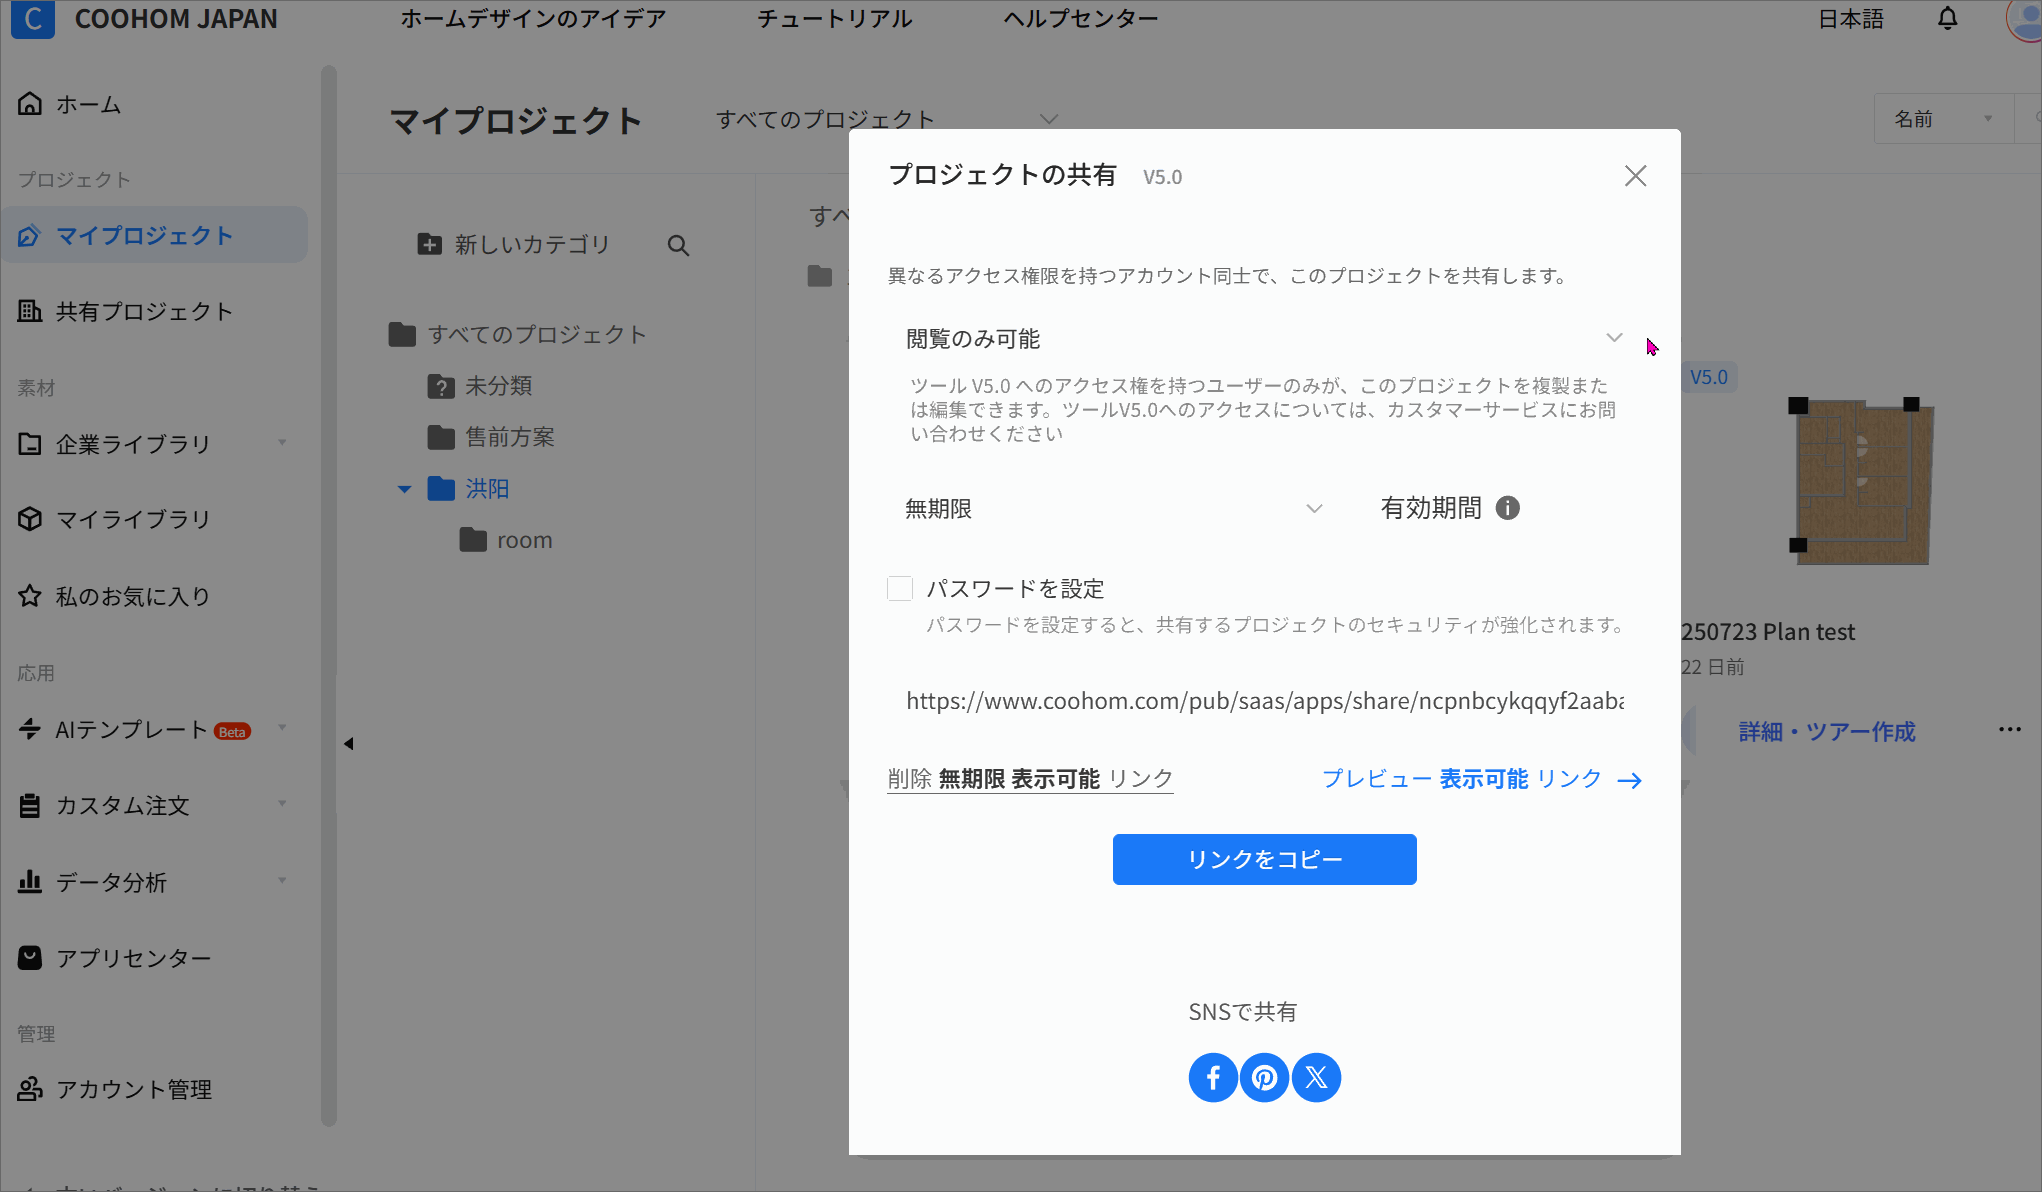Open the search in category panel
This screenshot has width=2042, height=1192.
[678, 245]
